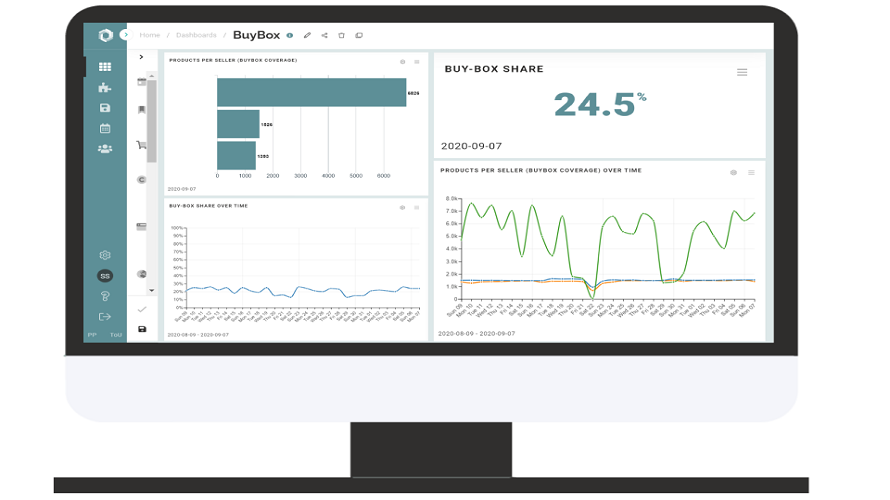Click the shortest bar in the bar chart
The height and width of the screenshot is (500, 890).
pyautogui.click(x=236, y=156)
